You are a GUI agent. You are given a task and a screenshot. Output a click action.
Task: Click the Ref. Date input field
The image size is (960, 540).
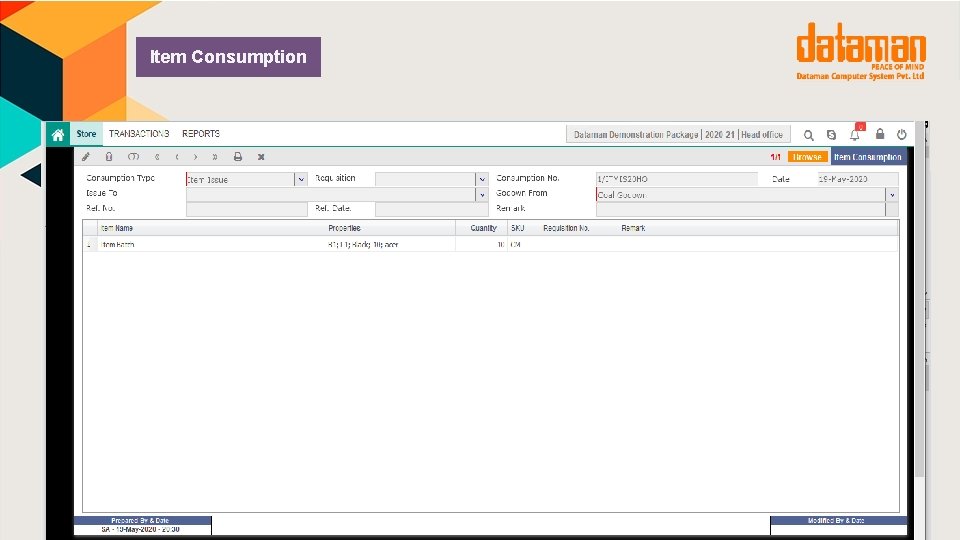tap(432, 209)
